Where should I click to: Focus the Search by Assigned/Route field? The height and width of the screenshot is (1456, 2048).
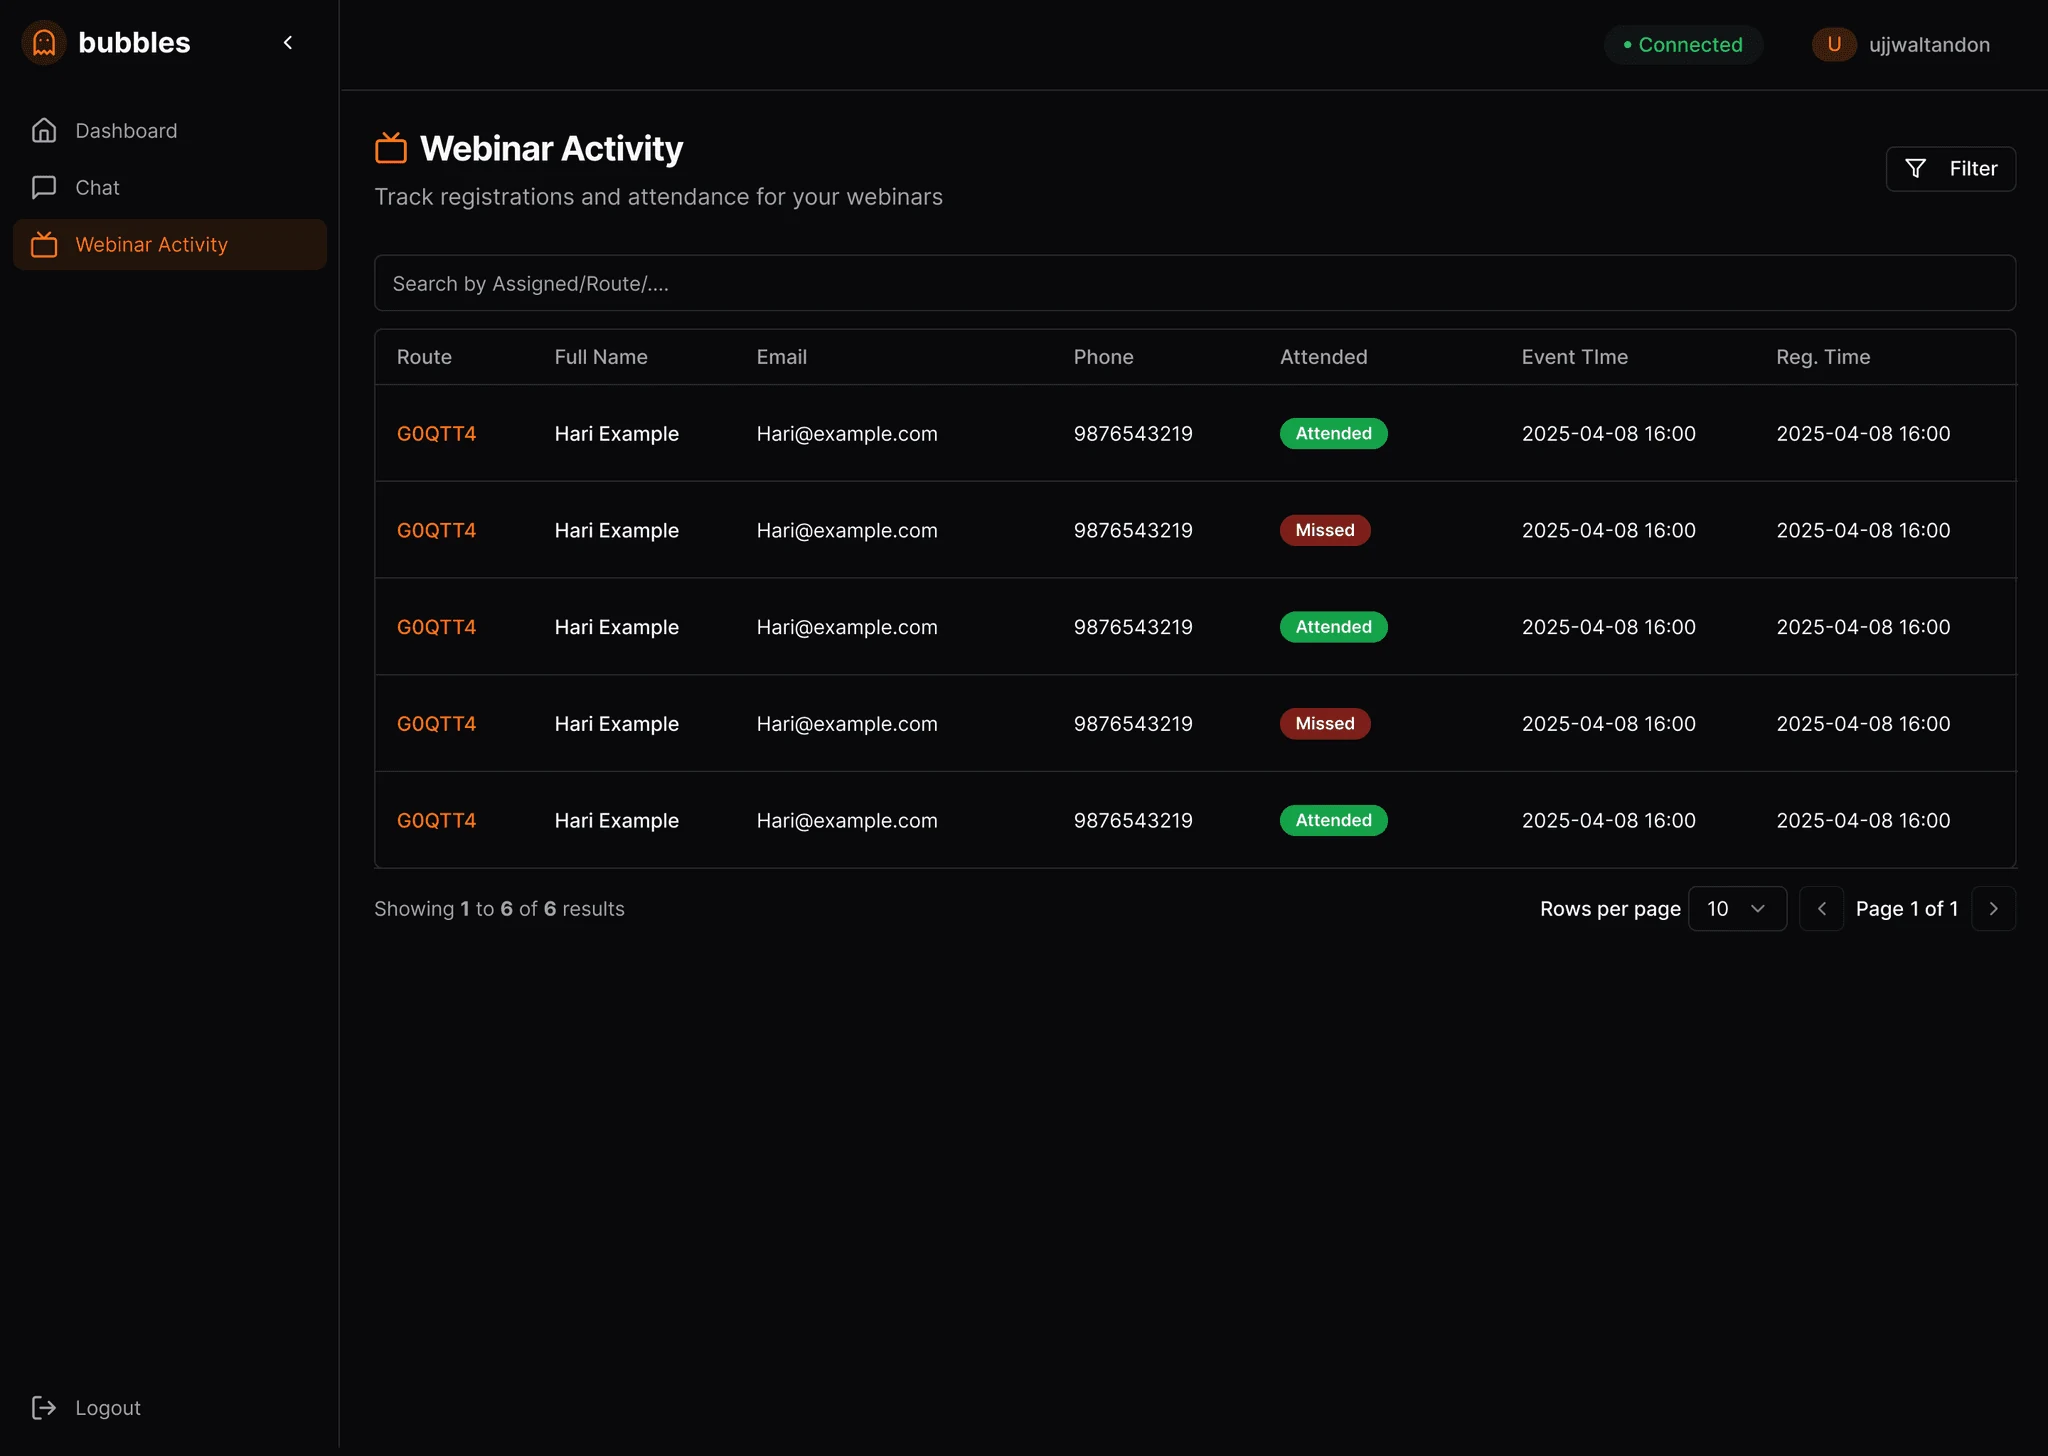point(1195,283)
